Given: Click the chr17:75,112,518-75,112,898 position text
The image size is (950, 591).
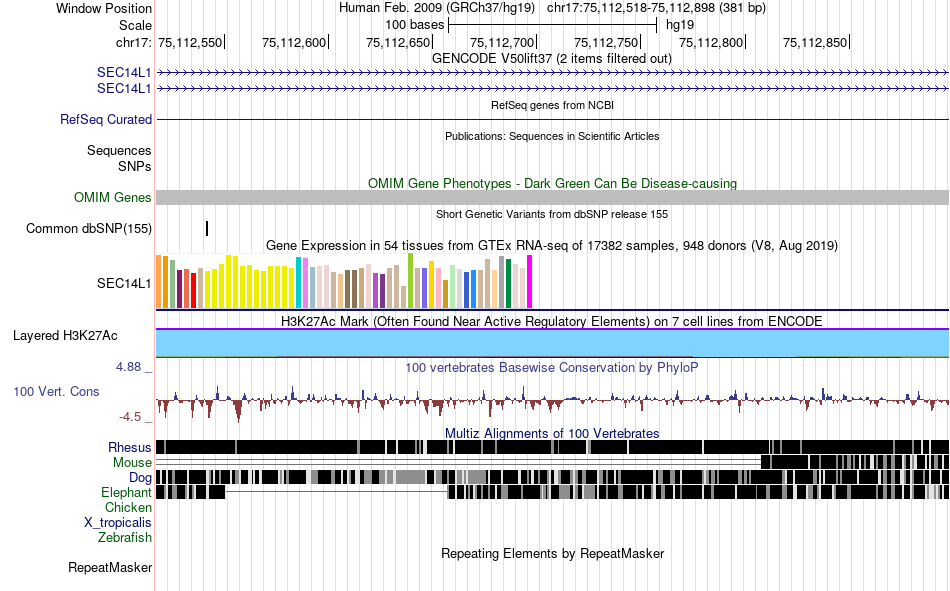Looking at the screenshot, I should click(656, 8).
